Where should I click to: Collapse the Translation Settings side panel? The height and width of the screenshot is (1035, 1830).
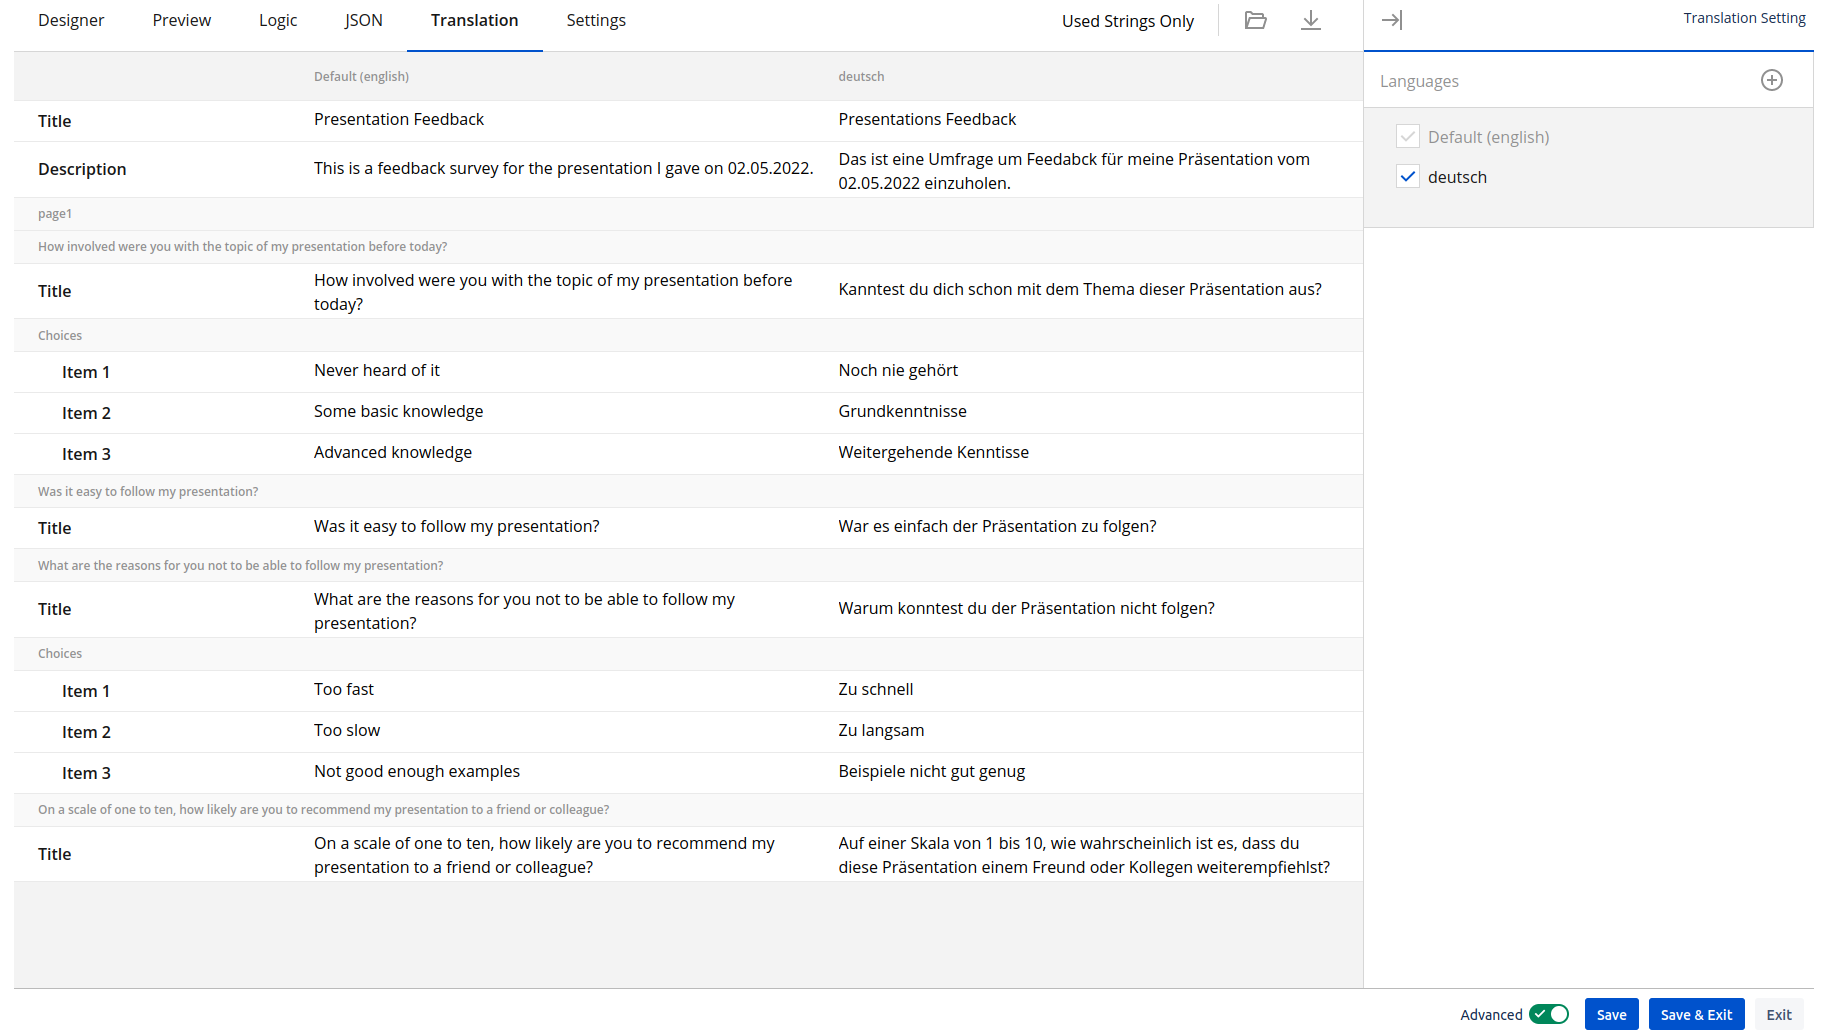click(x=1391, y=20)
